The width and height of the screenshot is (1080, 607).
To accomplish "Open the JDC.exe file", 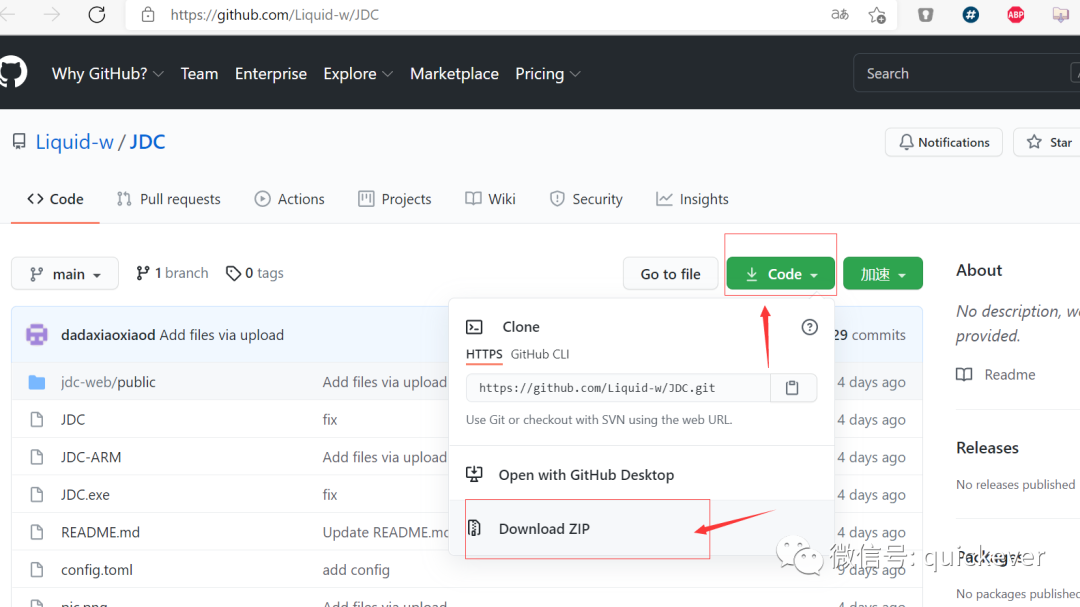I will (x=85, y=495).
